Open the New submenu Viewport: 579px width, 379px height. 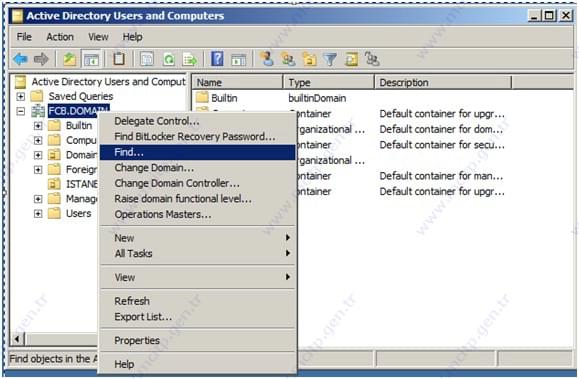[x=198, y=238]
